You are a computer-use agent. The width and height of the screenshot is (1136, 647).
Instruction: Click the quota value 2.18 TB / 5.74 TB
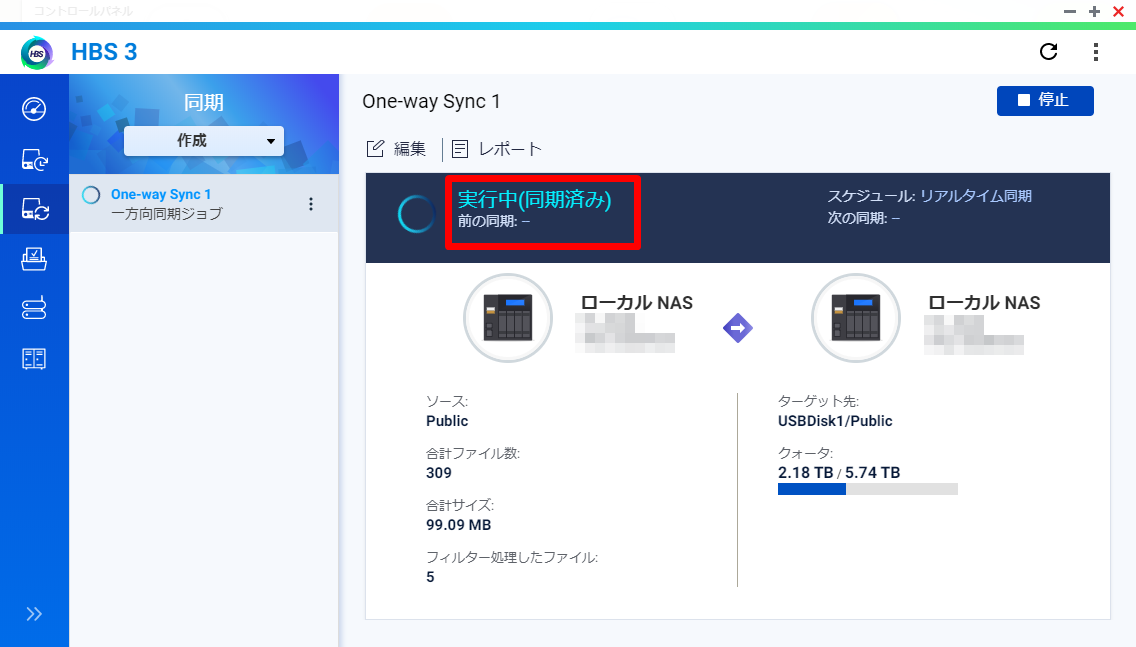[839, 473]
